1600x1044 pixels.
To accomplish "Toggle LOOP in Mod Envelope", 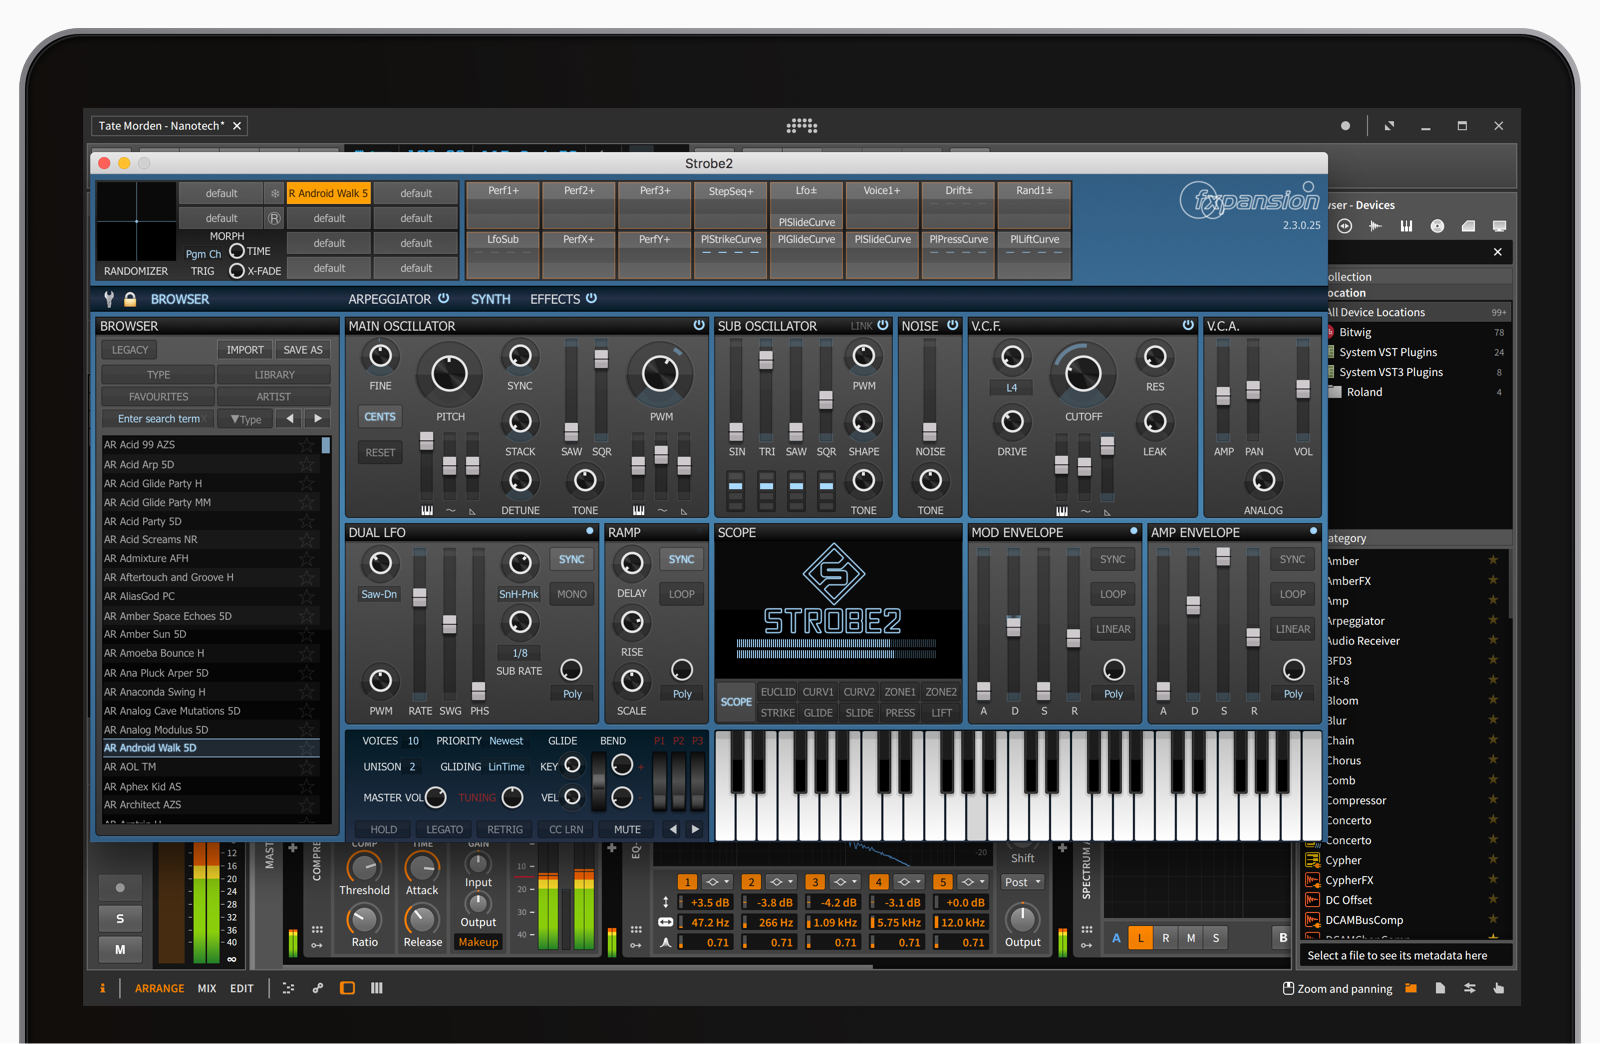I will [1113, 594].
